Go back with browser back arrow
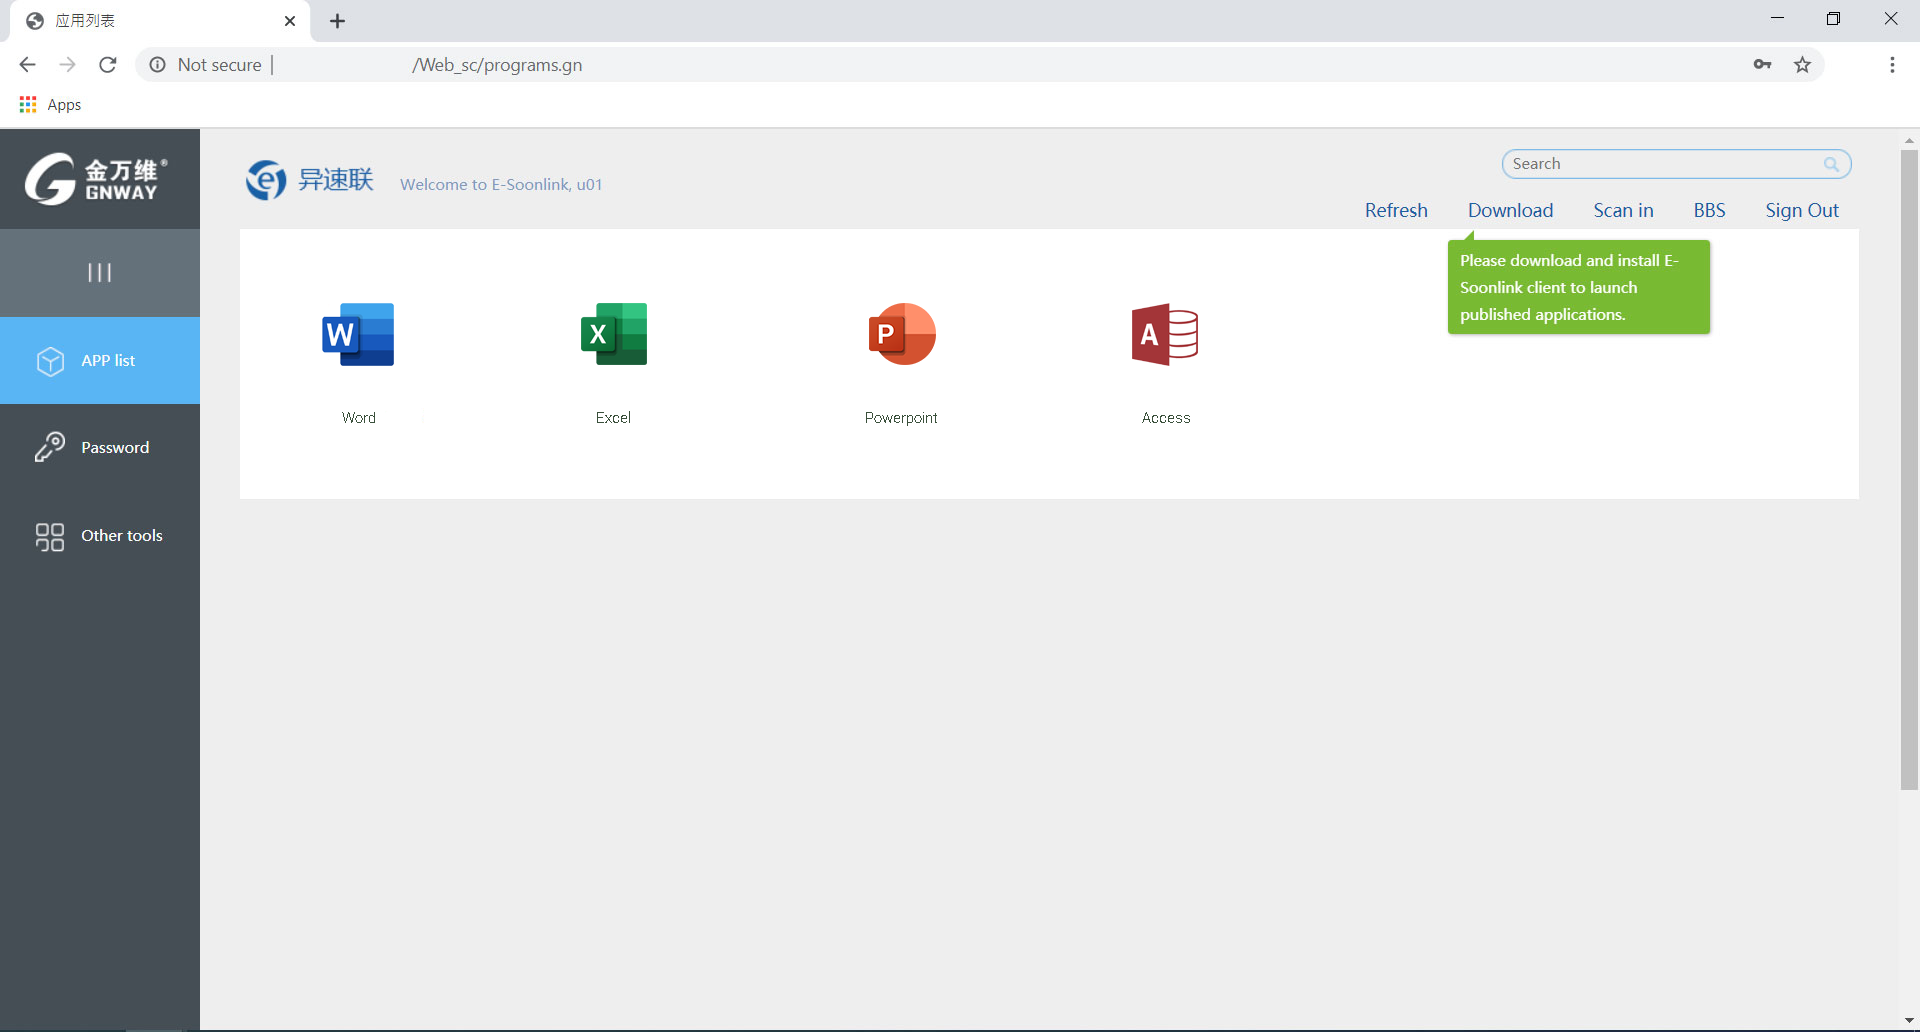This screenshot has width=1920, height=1032. pyautogui.click(x=27, y=65)
